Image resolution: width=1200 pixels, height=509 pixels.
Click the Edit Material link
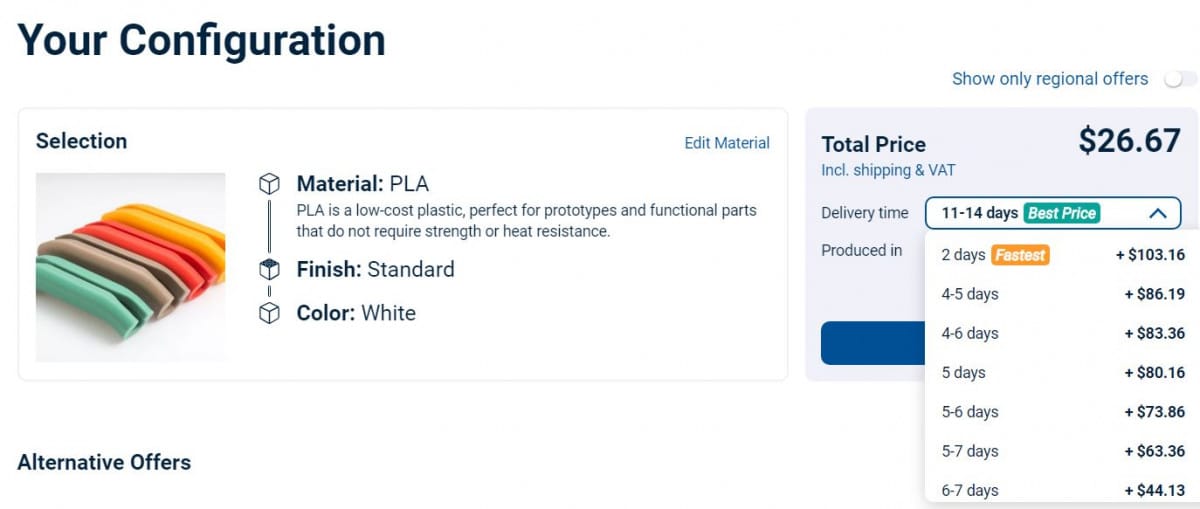tap(727, 143)
